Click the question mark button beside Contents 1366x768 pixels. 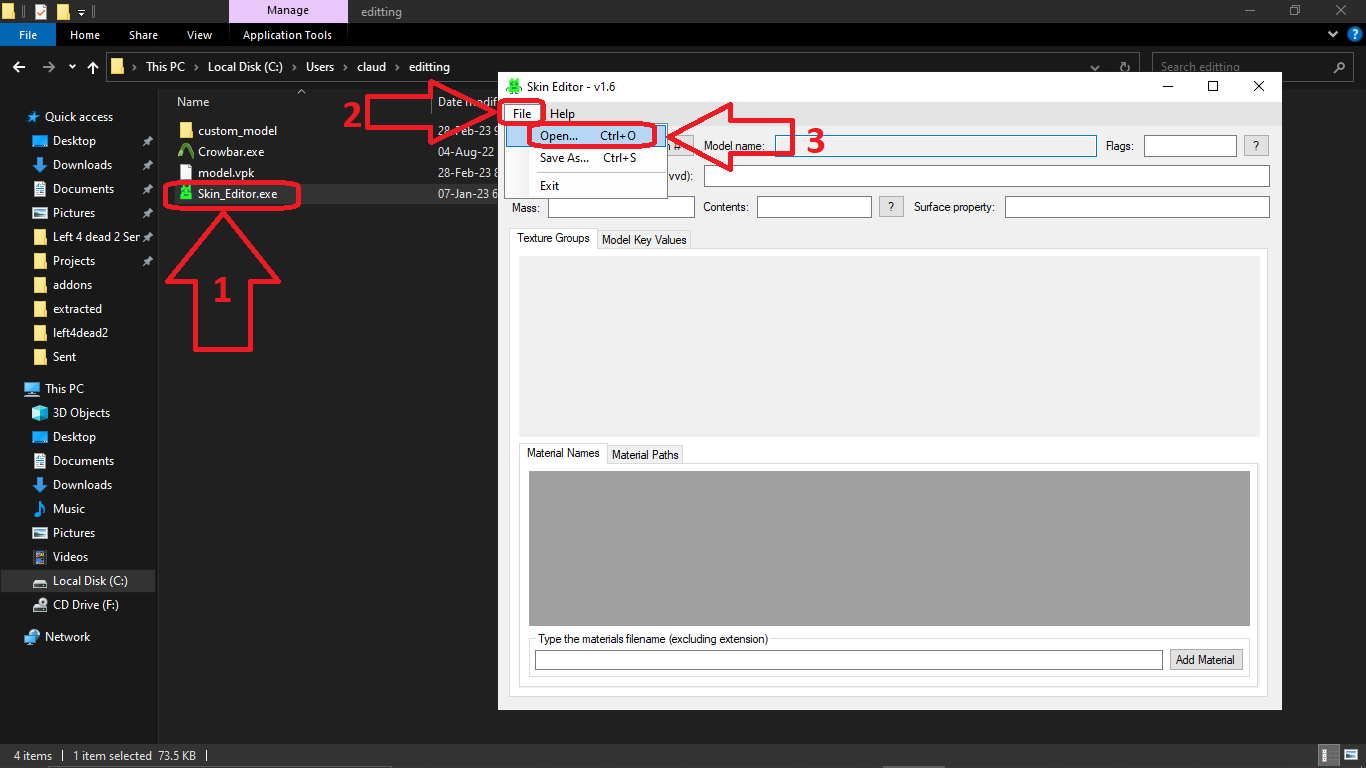(891, 207)
